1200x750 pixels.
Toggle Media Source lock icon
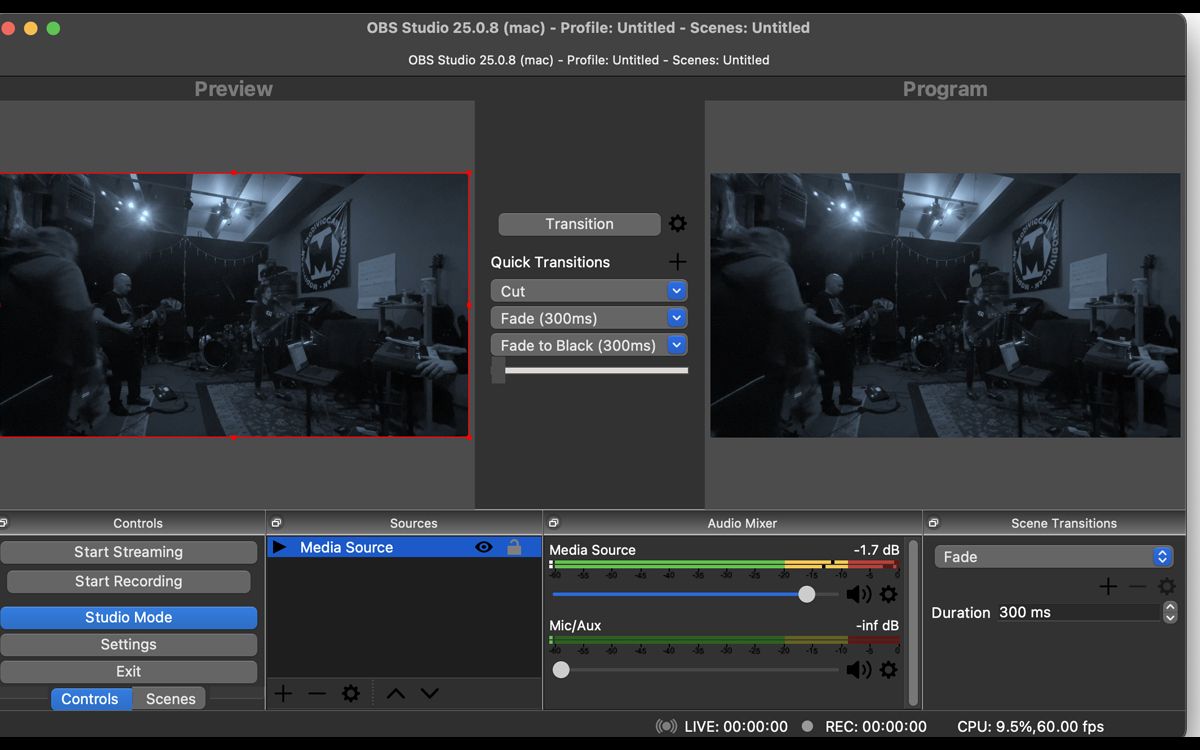click(514, 547)
